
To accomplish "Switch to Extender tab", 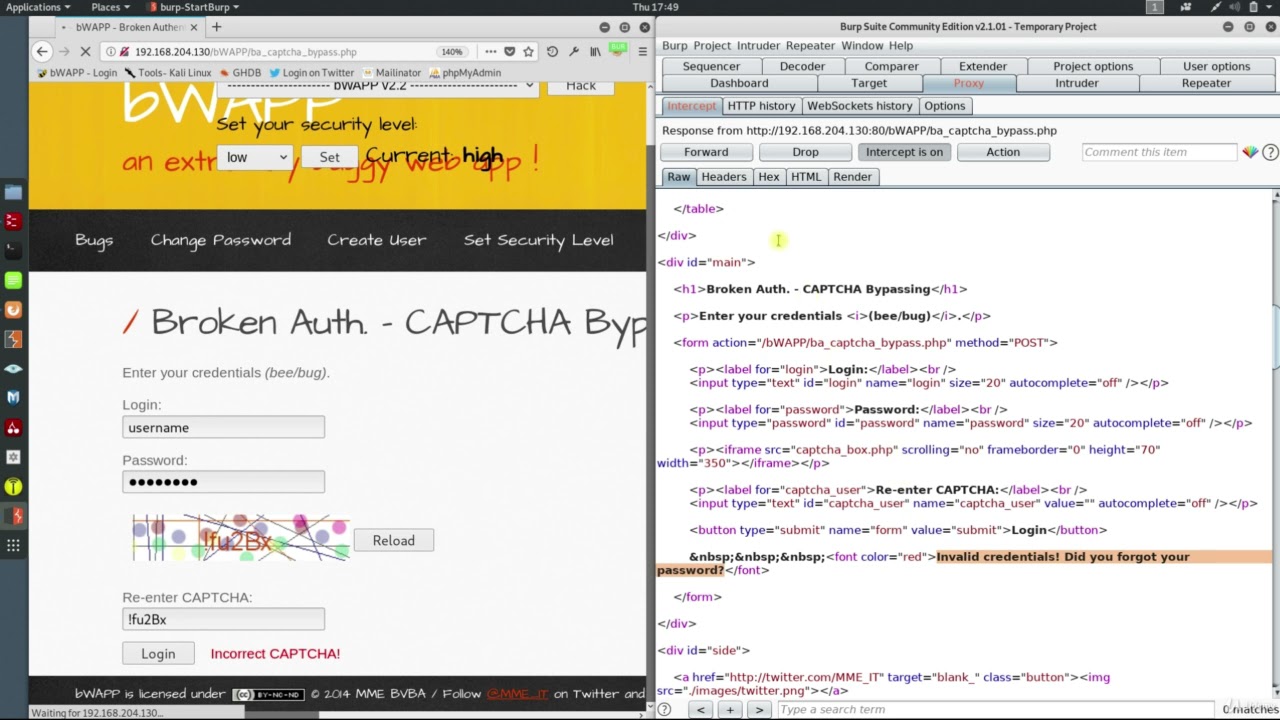I will 982,66.
